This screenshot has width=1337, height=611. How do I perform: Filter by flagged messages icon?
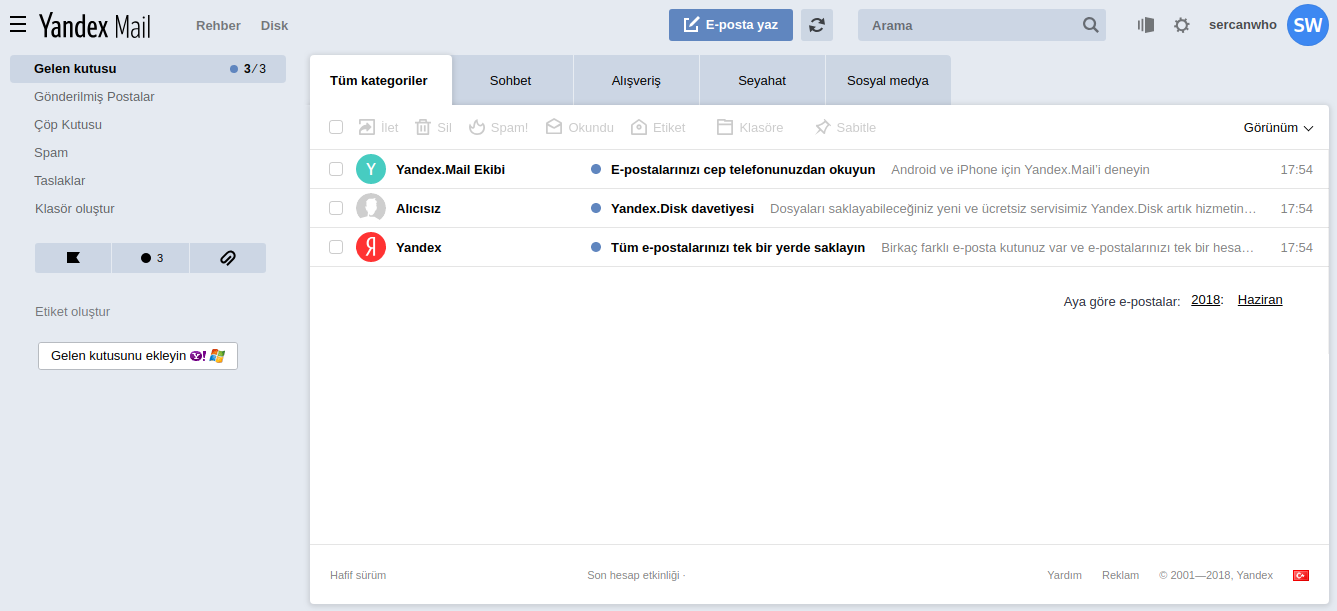tap(73, 258)
